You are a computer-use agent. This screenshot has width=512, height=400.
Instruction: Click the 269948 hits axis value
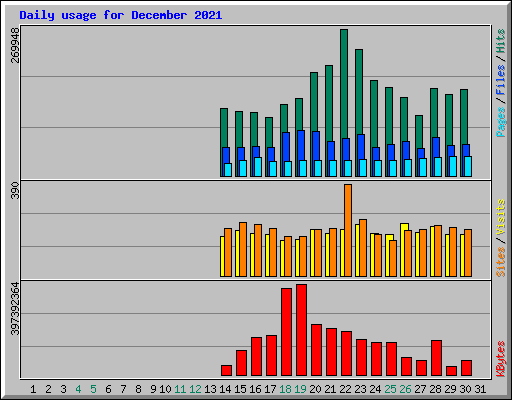tap(15, 45)
